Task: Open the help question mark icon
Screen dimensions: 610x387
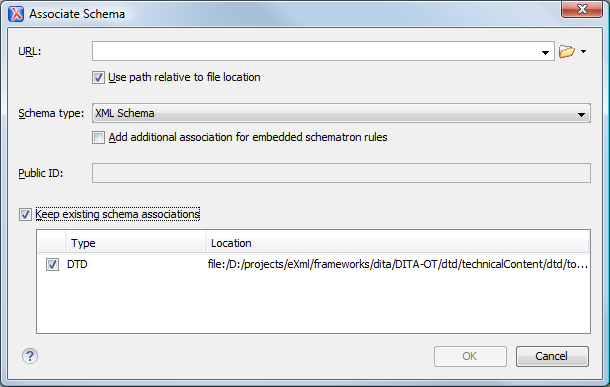Action: [30, 356]
